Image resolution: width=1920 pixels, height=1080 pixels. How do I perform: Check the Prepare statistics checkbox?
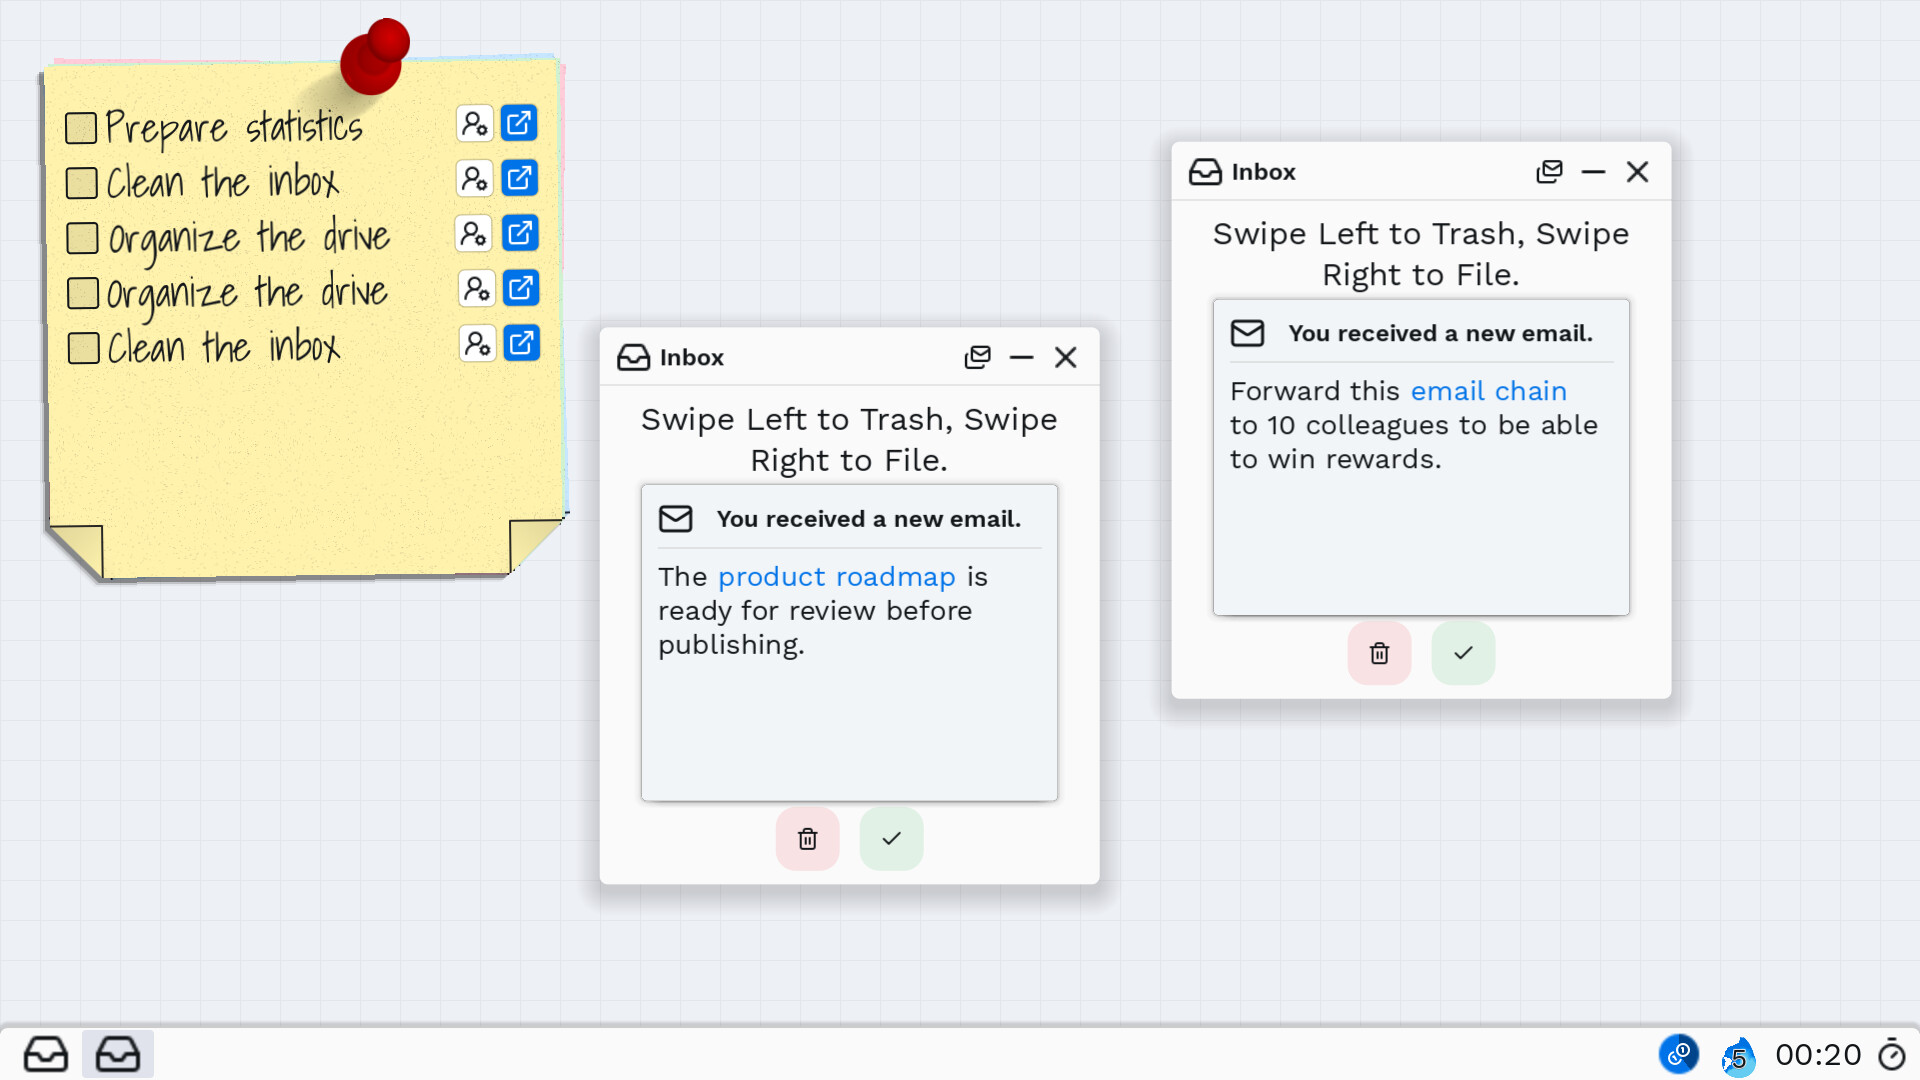coord(81,128)
